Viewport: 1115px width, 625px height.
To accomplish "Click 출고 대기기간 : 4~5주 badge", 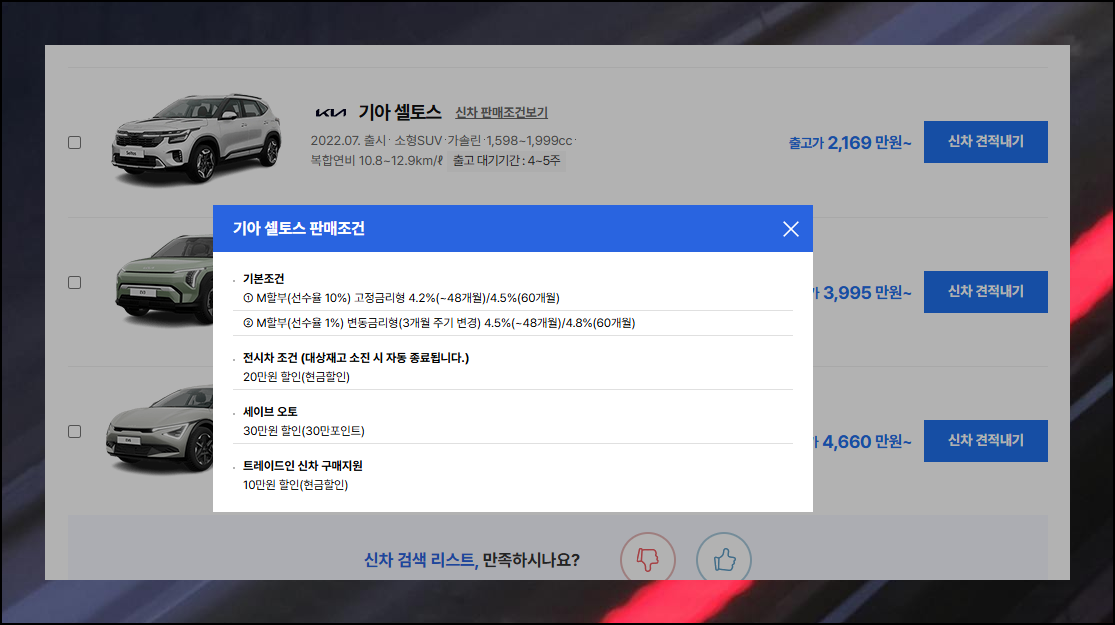I will [x=506, y=161].
